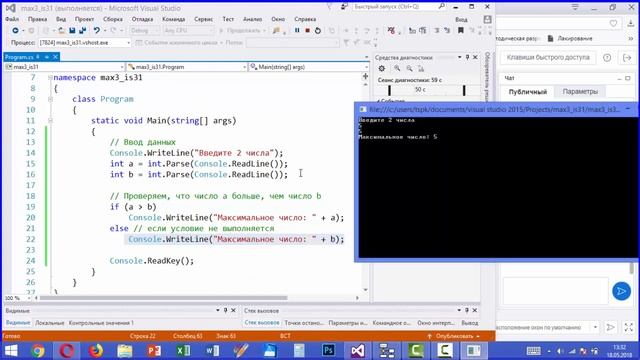Click the 50 с diagnostics timeline ruler
The width and height of the screenshot is (640, 360).
click(426, 90)
